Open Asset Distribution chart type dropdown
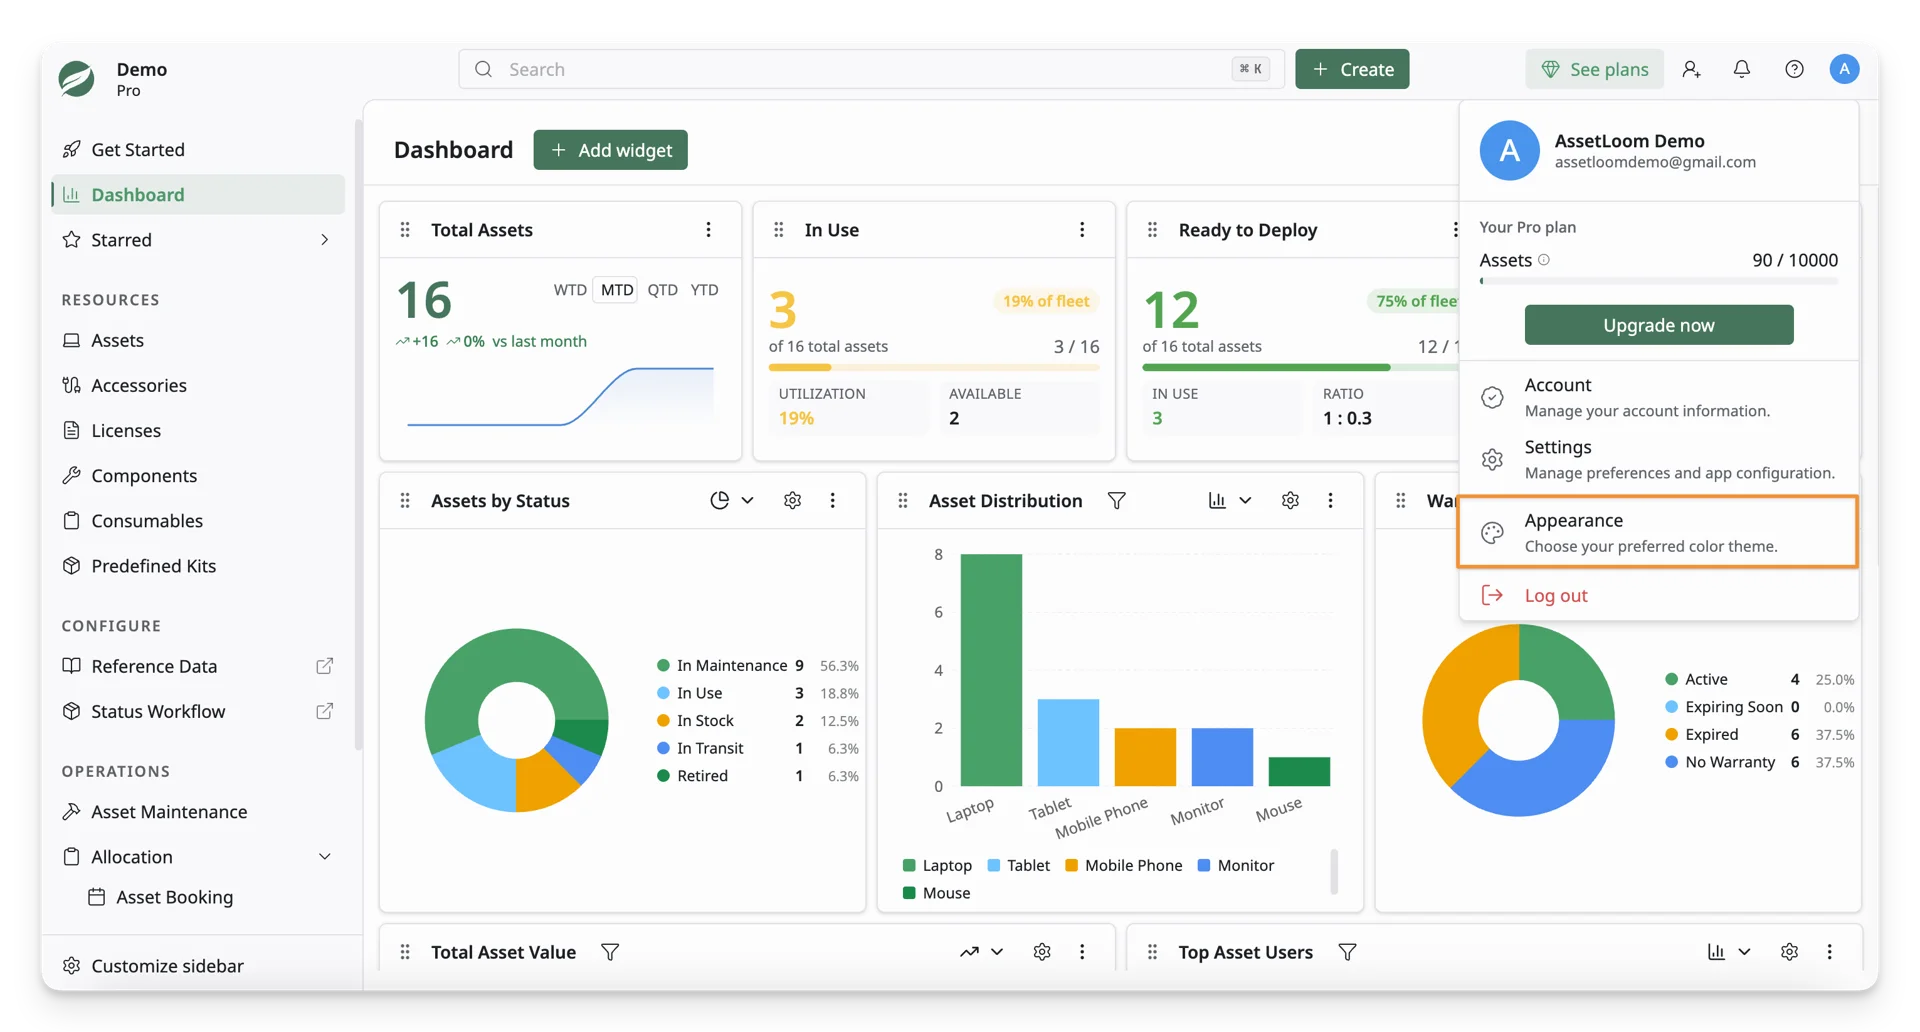This screenshot has height=1032, width=1920. (x=1230, y=500)
